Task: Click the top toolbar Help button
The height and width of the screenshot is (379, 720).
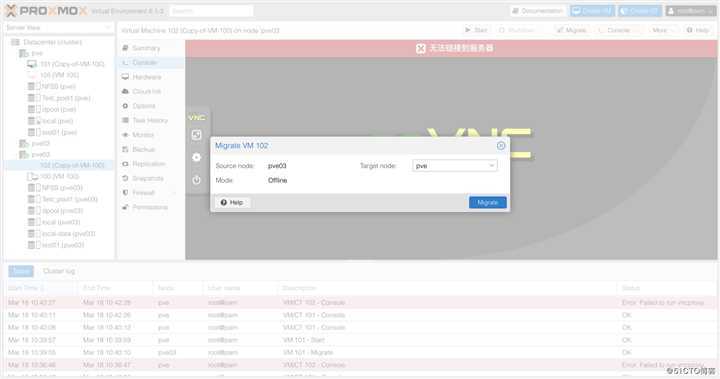Action: pos(698,30)
